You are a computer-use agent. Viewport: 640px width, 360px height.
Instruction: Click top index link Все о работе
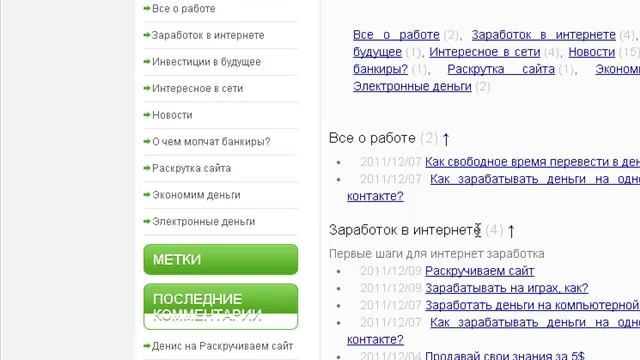tap(396, 35)
